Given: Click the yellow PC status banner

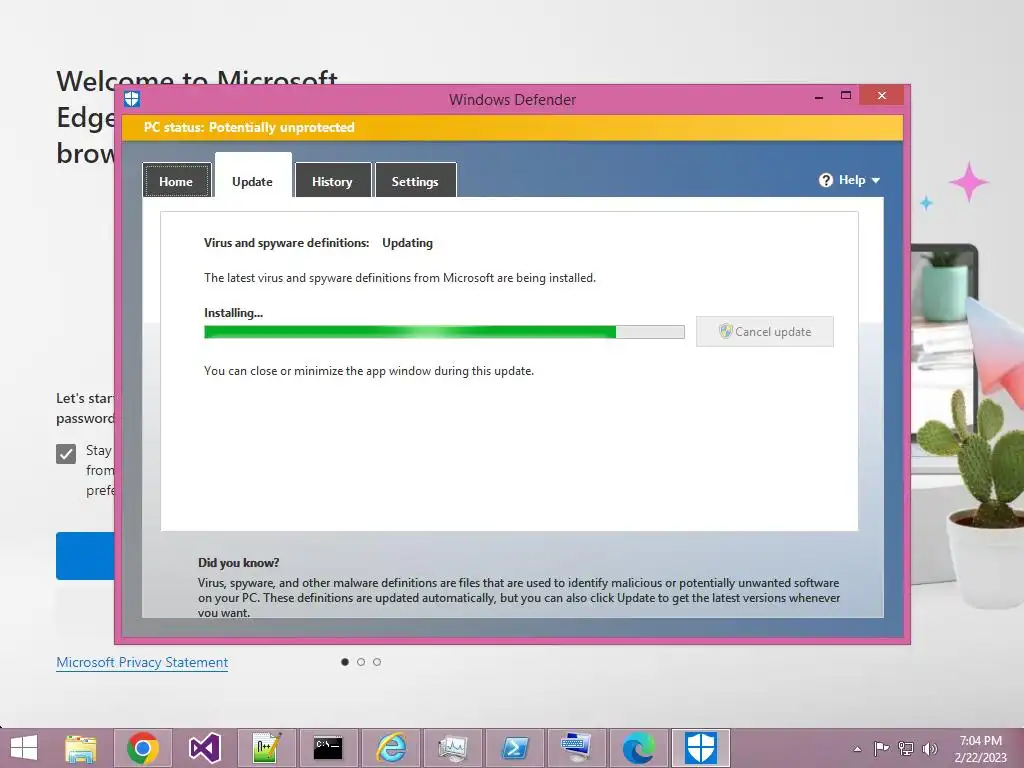Looking at the screenshot, I should click(513, 127).
